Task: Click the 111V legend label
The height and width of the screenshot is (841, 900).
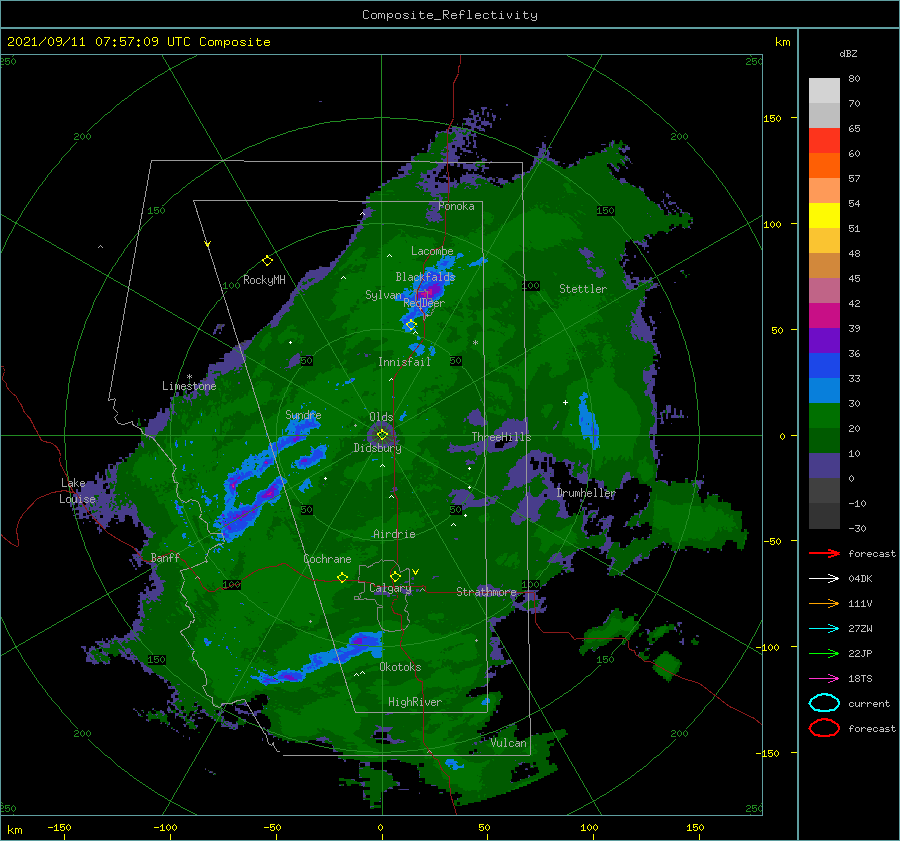Action: click(860, 603)
